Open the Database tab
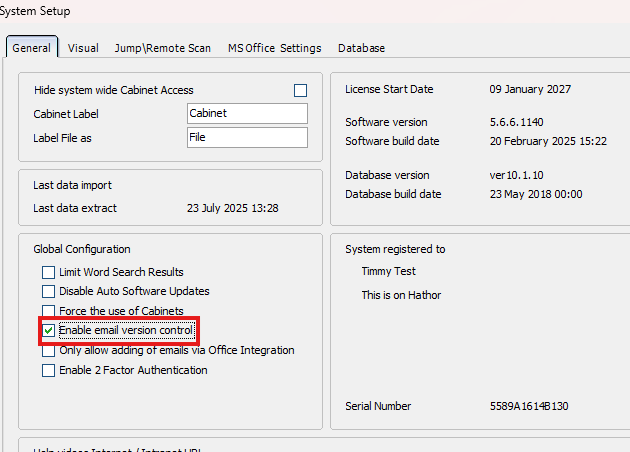This screenshot has width=630, height=452. click(x=361, y=48)
